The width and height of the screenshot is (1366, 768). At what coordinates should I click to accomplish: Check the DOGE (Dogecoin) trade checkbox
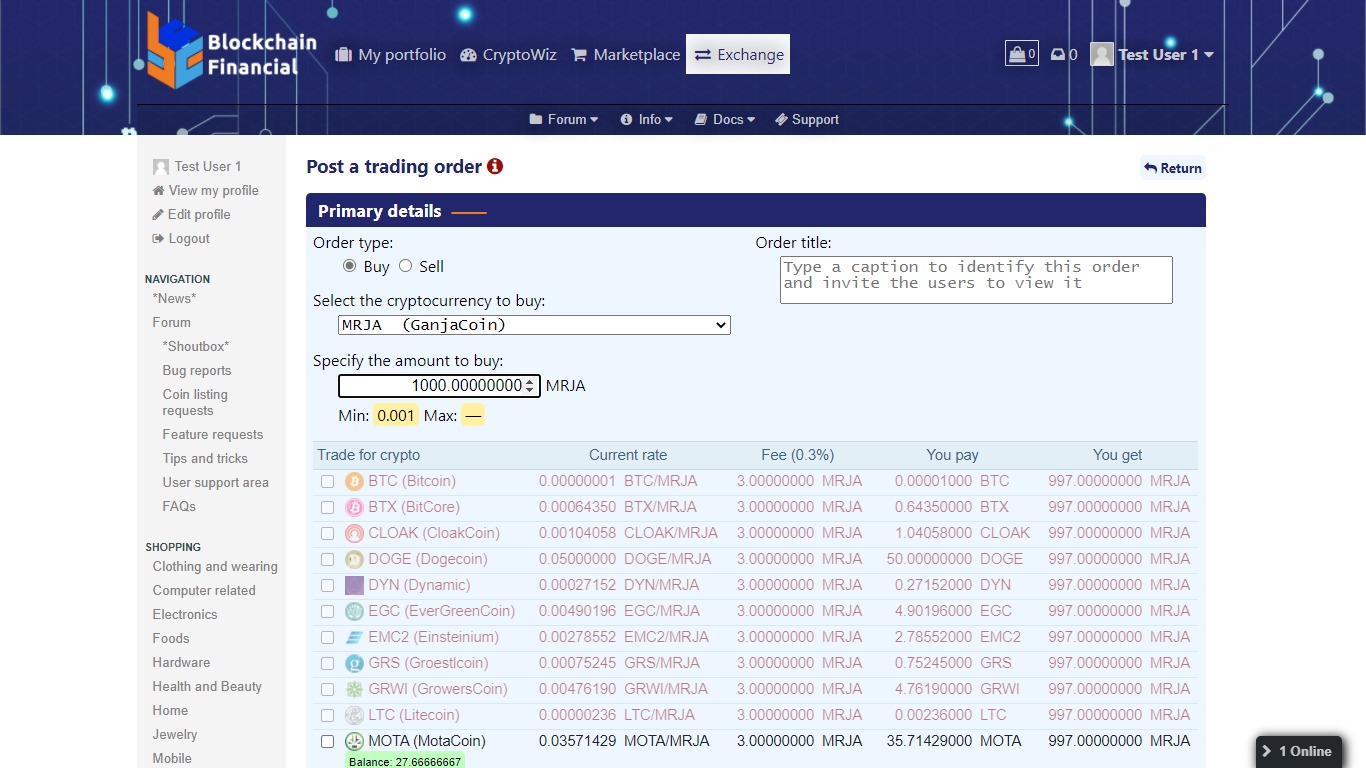point(327,560)
